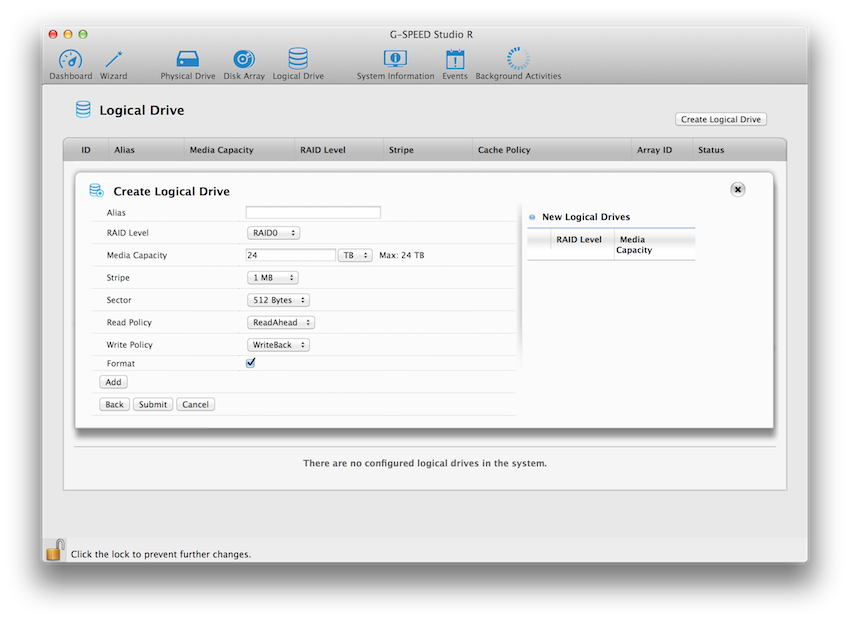Click the Submit button
The image size is (850, 621).
click(153, 404)
